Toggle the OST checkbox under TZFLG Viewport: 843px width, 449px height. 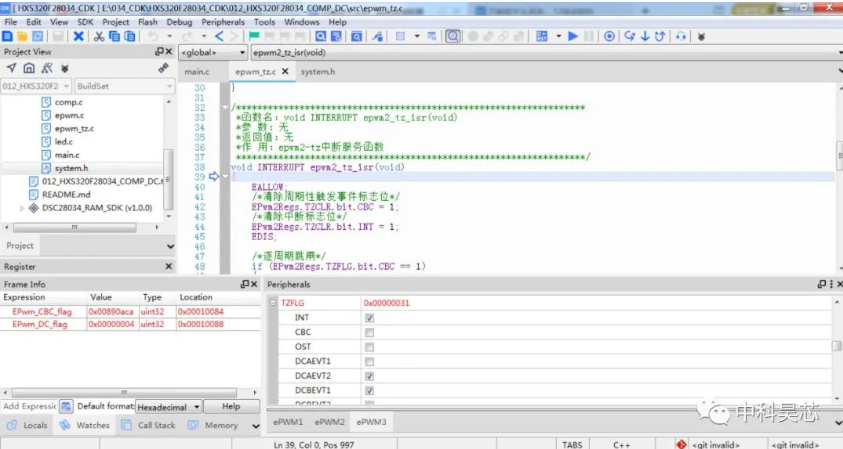pyautogui.click(x=369, y=347)
